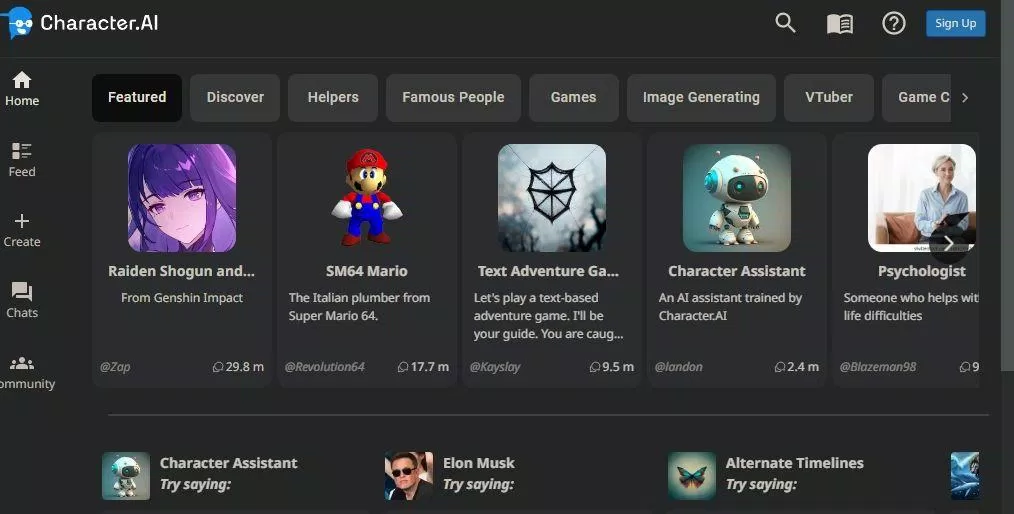Viewport: 1014px width, 514px height.
Task: Select the Discover tab
Action: point(235,97)
